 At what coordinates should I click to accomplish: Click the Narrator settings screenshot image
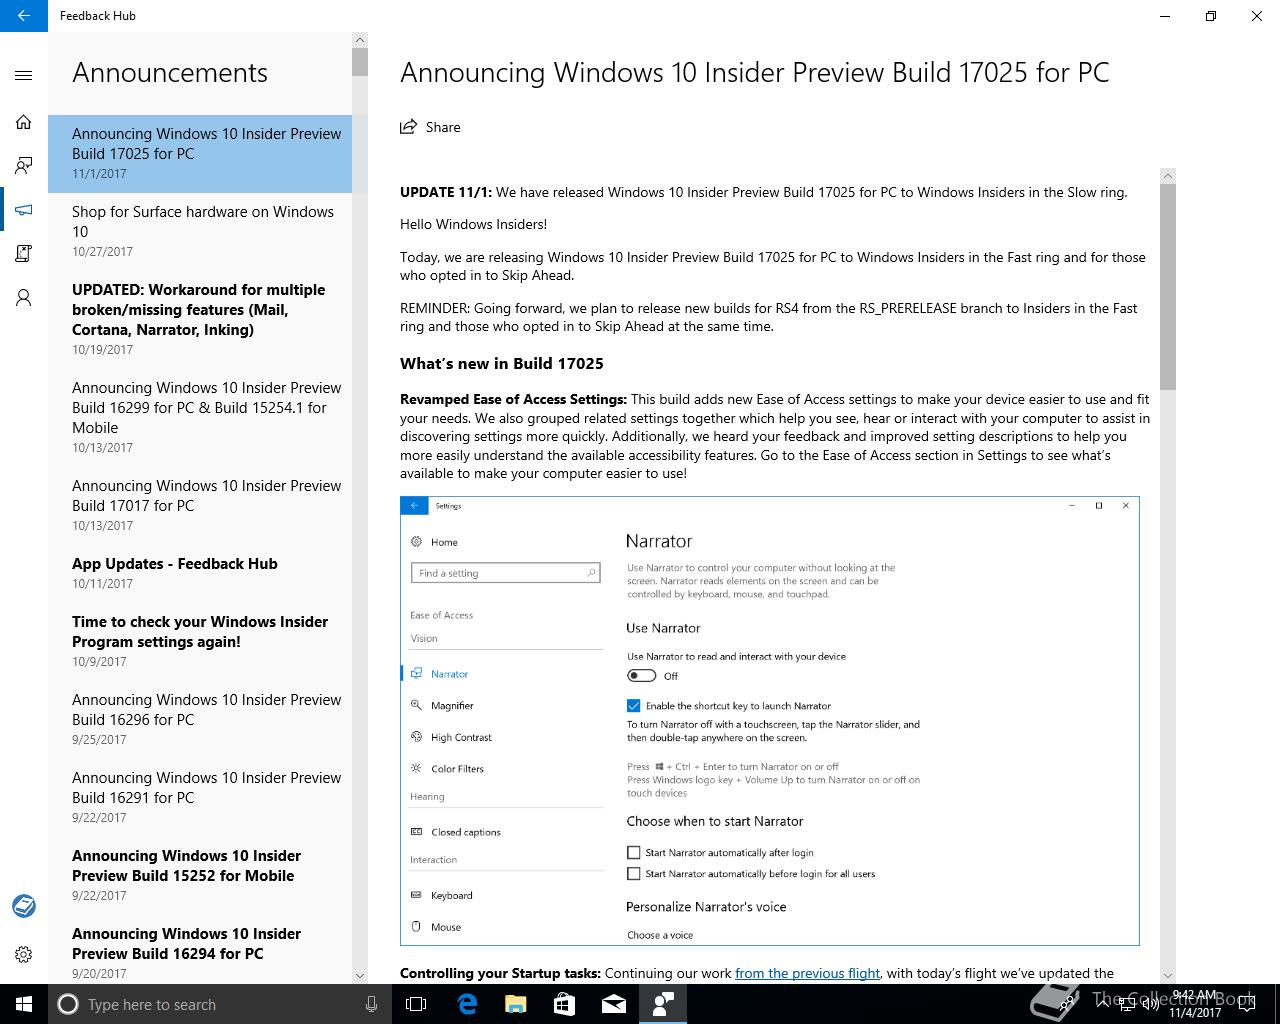769,721
